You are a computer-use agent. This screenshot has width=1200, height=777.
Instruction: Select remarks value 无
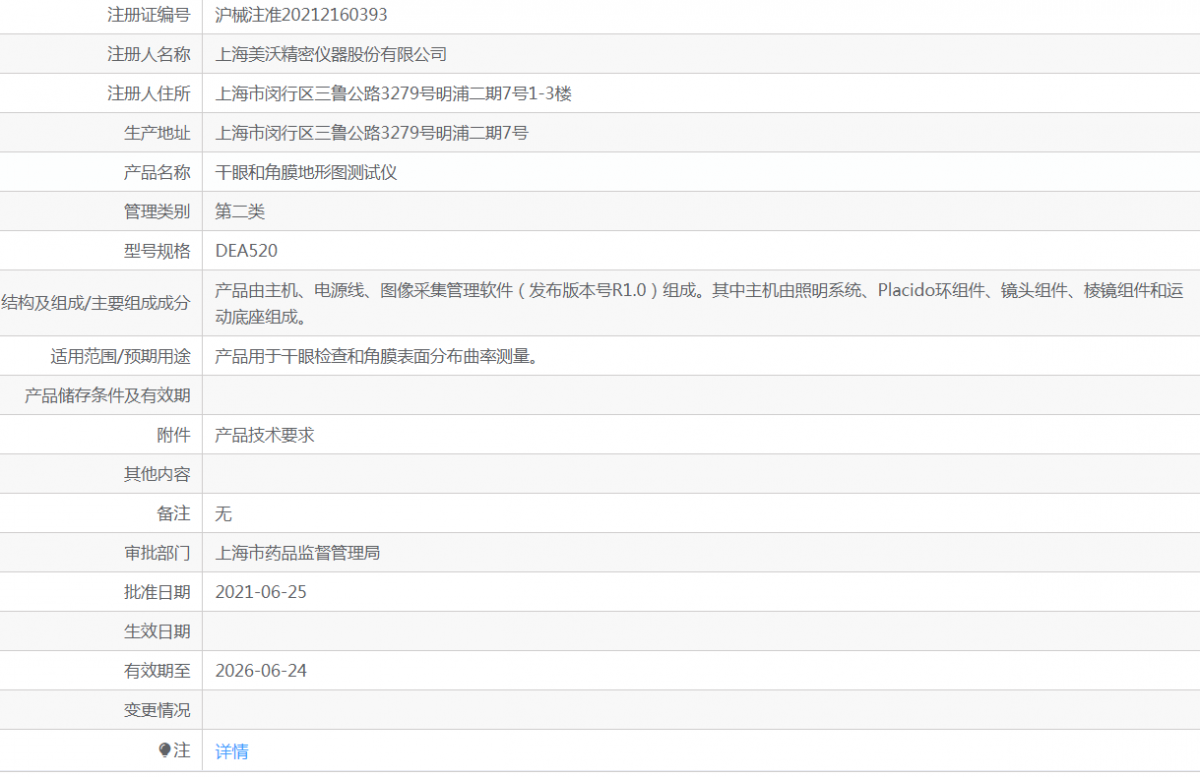(224, 513)
